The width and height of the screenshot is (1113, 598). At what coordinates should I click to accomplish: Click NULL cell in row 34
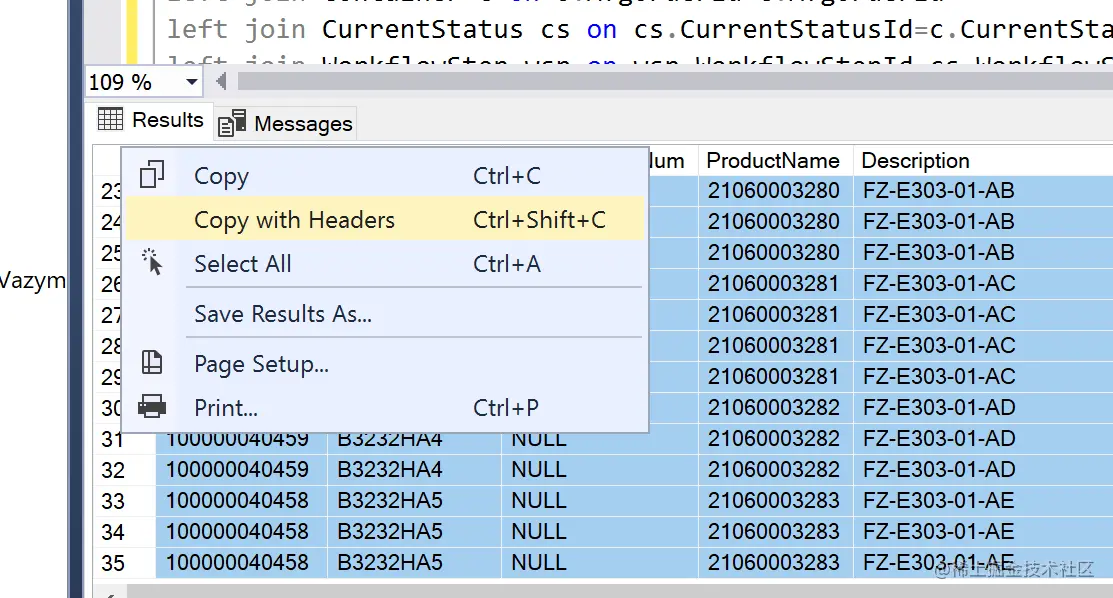(x=539, y=532)
